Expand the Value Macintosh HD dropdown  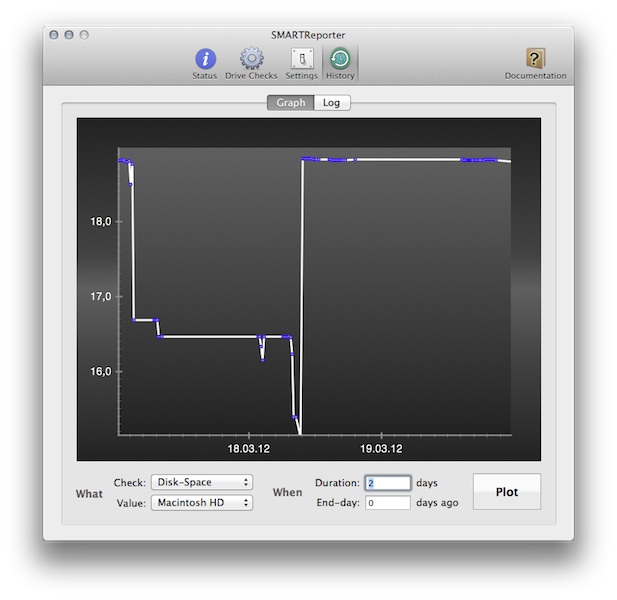click(x=201, y=503)
